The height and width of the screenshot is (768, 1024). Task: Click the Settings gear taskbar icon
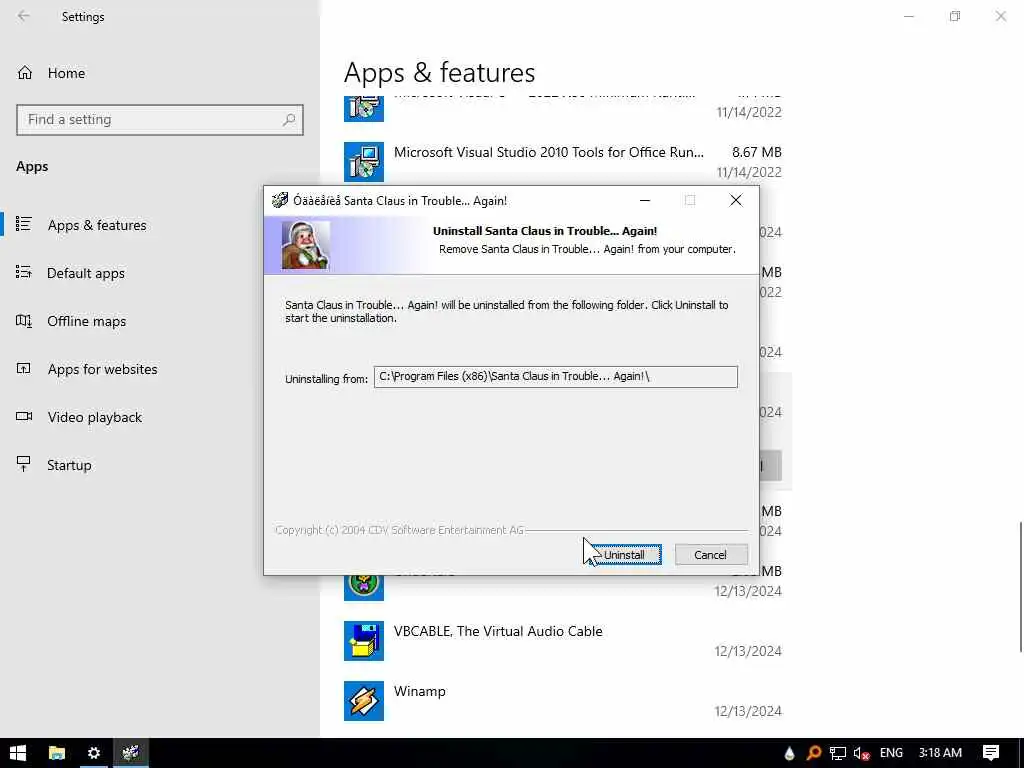[93, 753]
